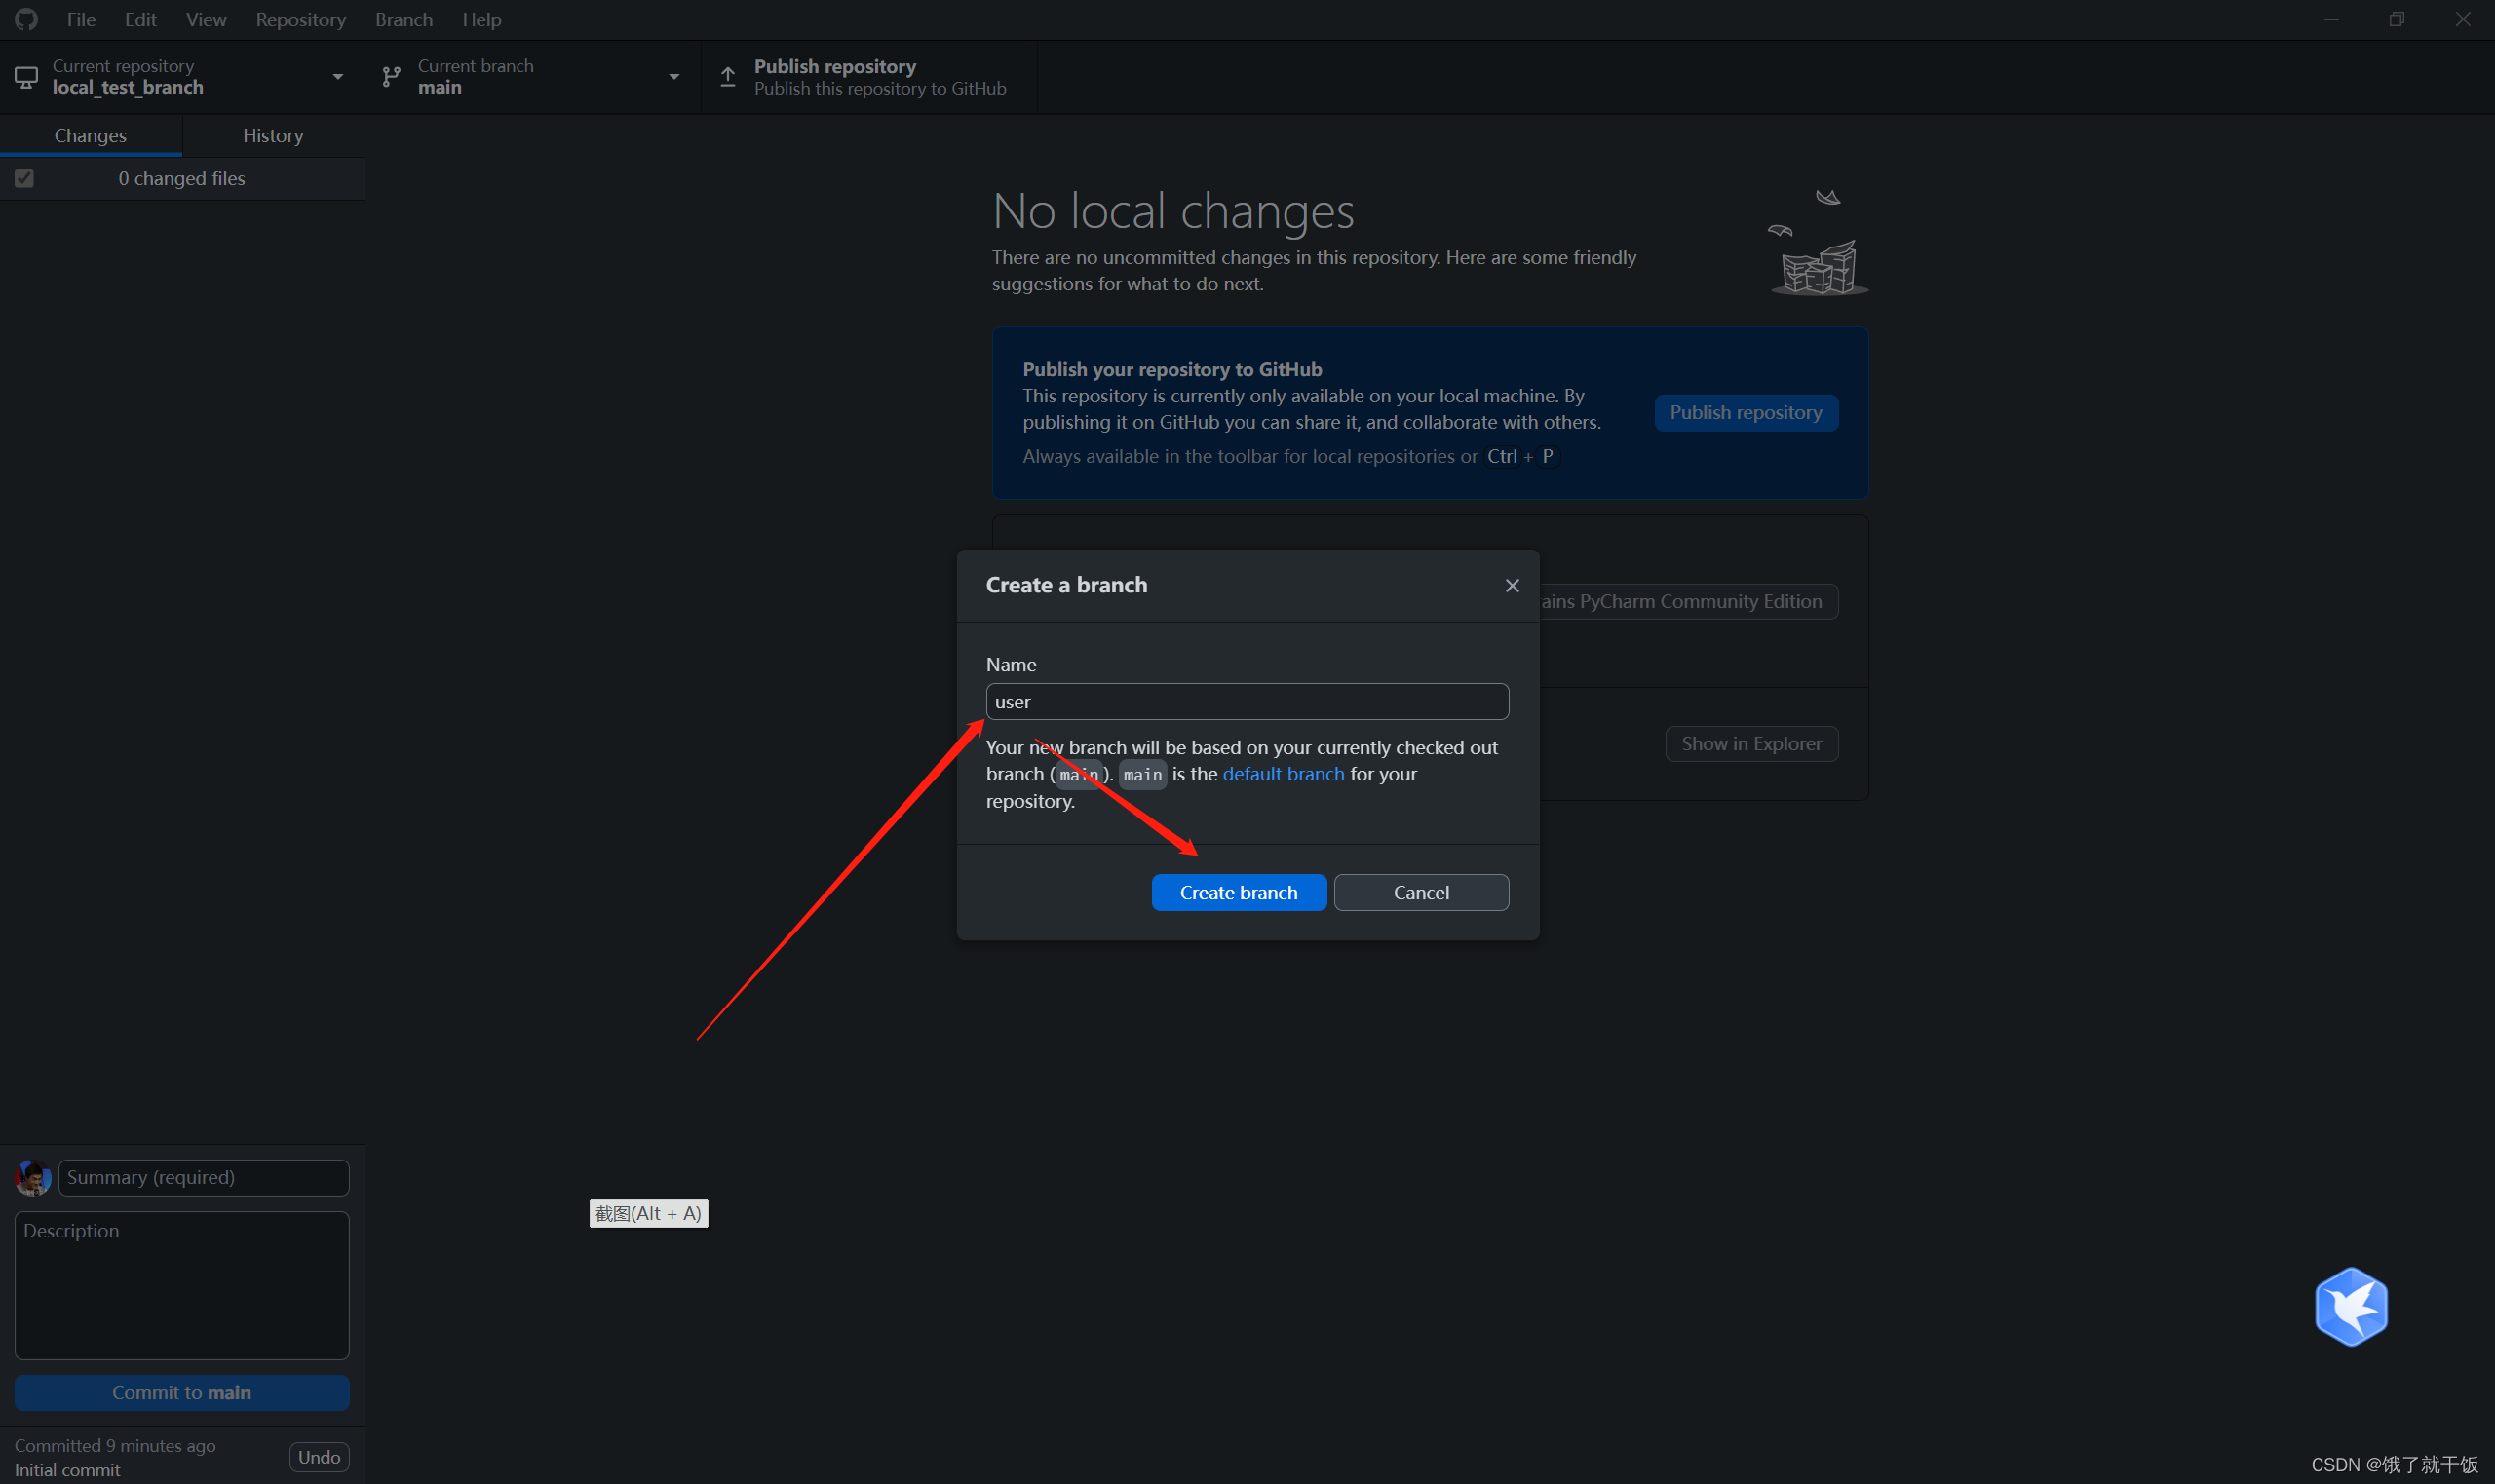Open the Repository menu in menu bar
This screenshot has height=1484, width=2495.
click(x=298, y=19)
